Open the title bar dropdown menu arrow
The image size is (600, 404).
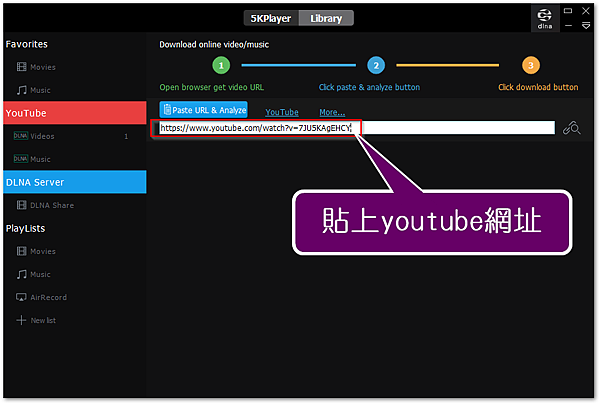click(x=586, y=26)
